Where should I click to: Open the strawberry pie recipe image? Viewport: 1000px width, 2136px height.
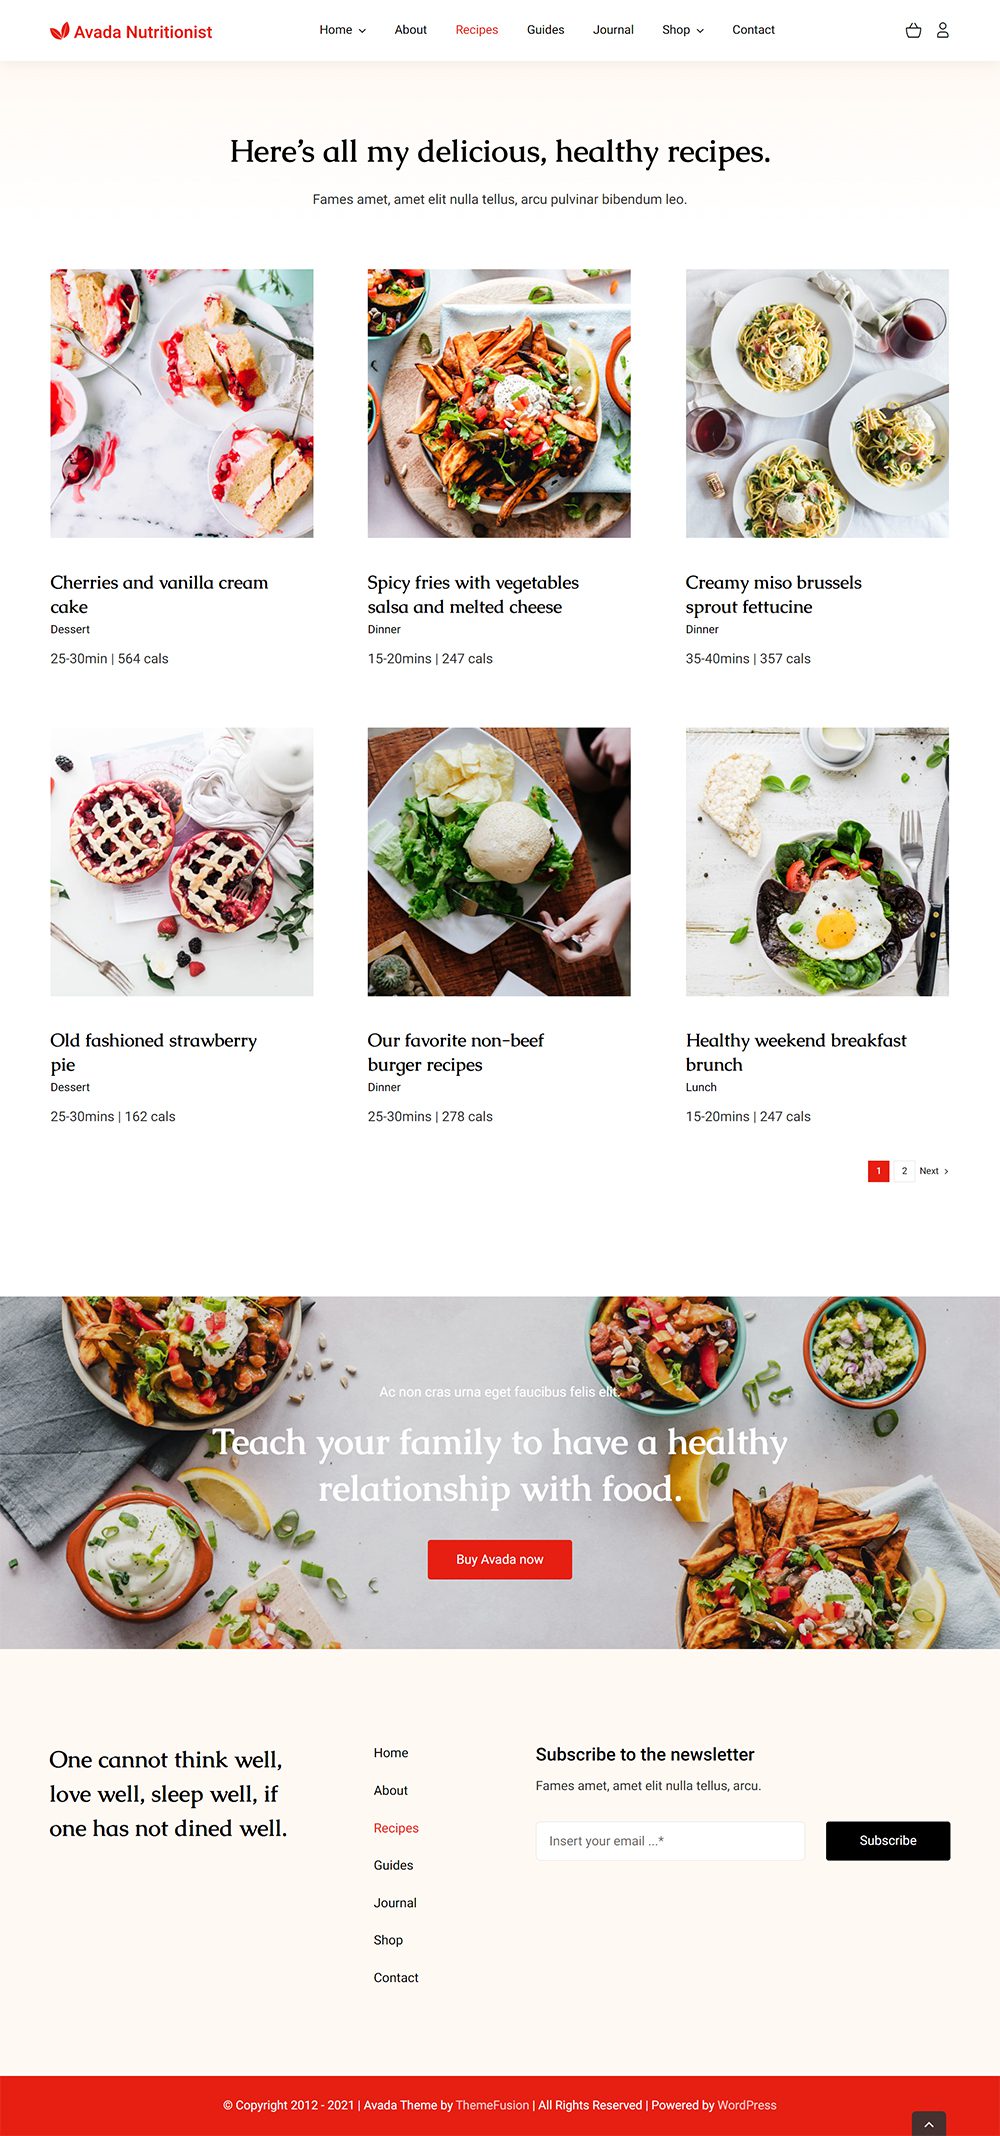click(182, 861)
